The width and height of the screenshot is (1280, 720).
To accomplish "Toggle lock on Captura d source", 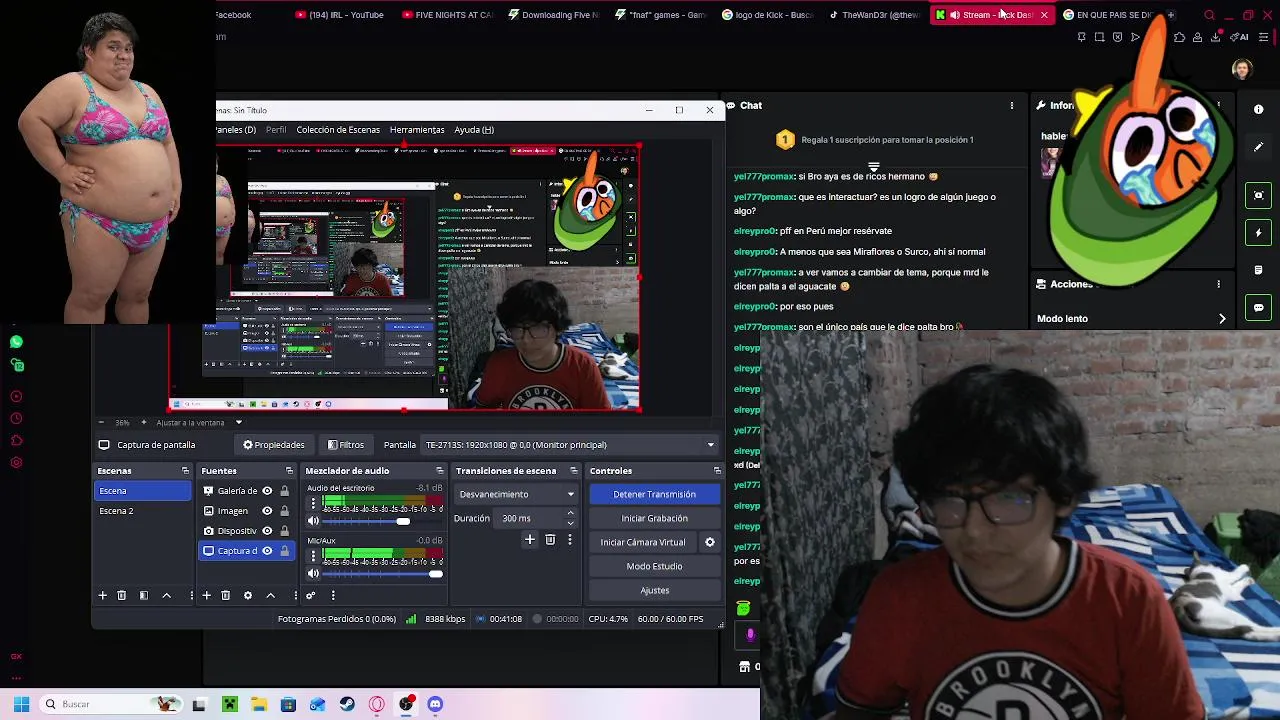I will [x=284, y=551].
